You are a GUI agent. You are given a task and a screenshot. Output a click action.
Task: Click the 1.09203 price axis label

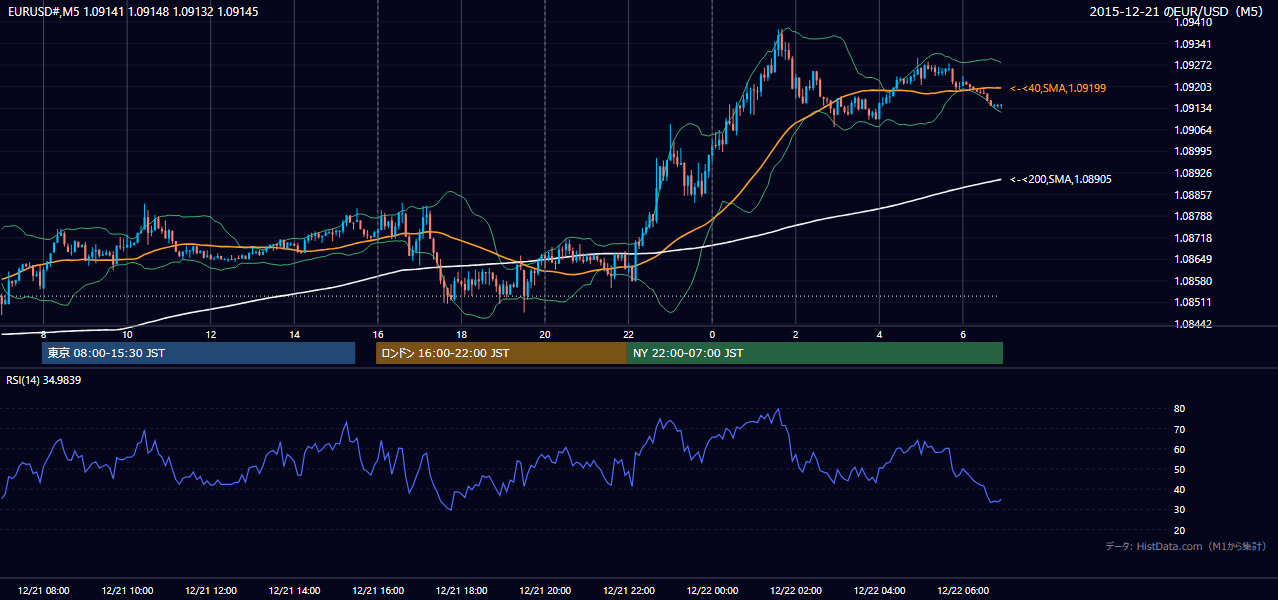[x=1193, y=87]
